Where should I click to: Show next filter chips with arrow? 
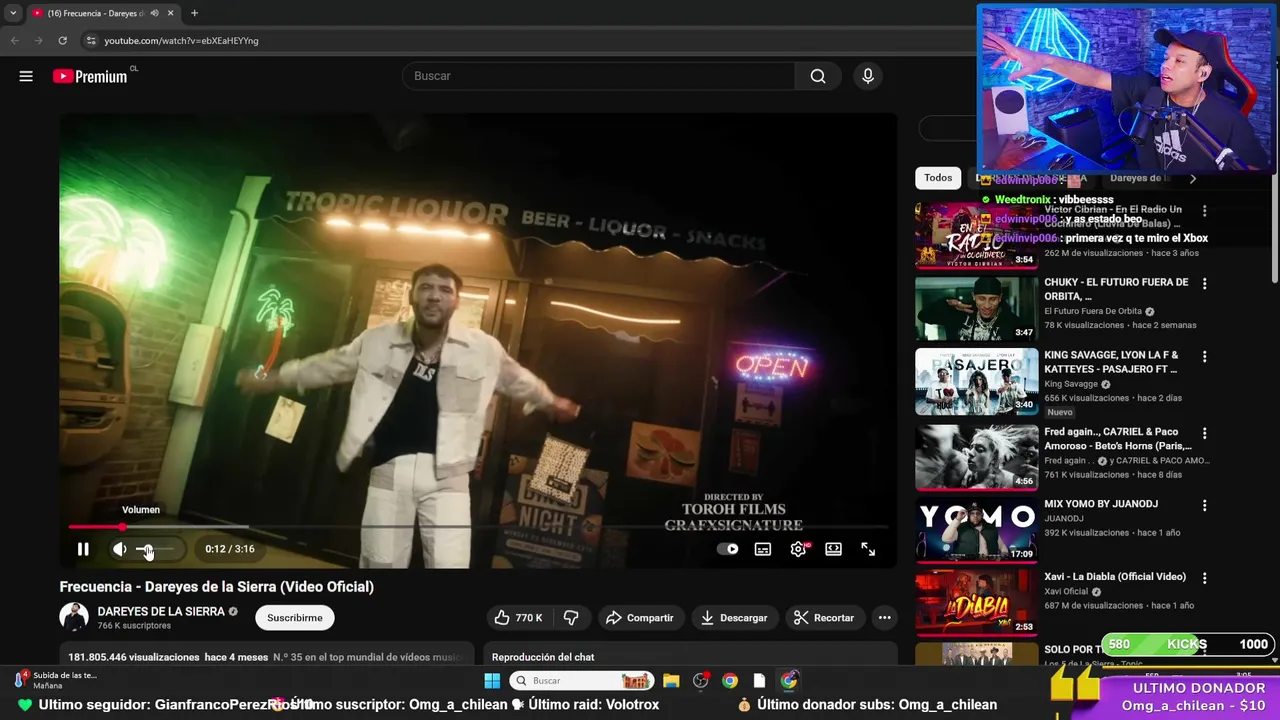(1192, 178)
